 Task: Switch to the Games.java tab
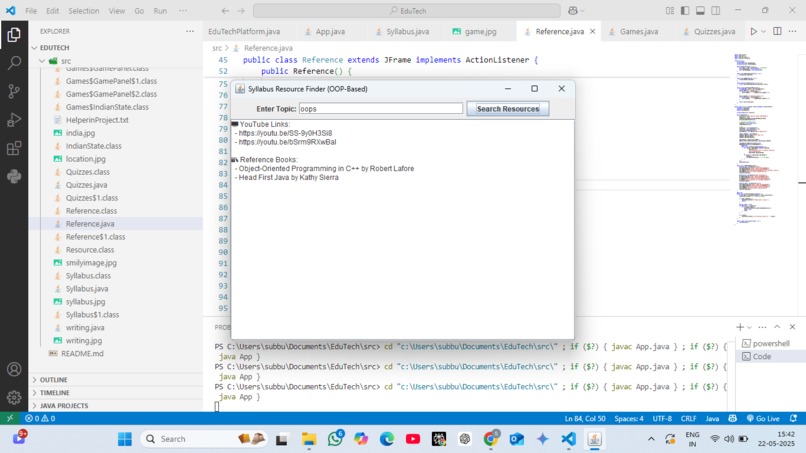pos(639,31)
